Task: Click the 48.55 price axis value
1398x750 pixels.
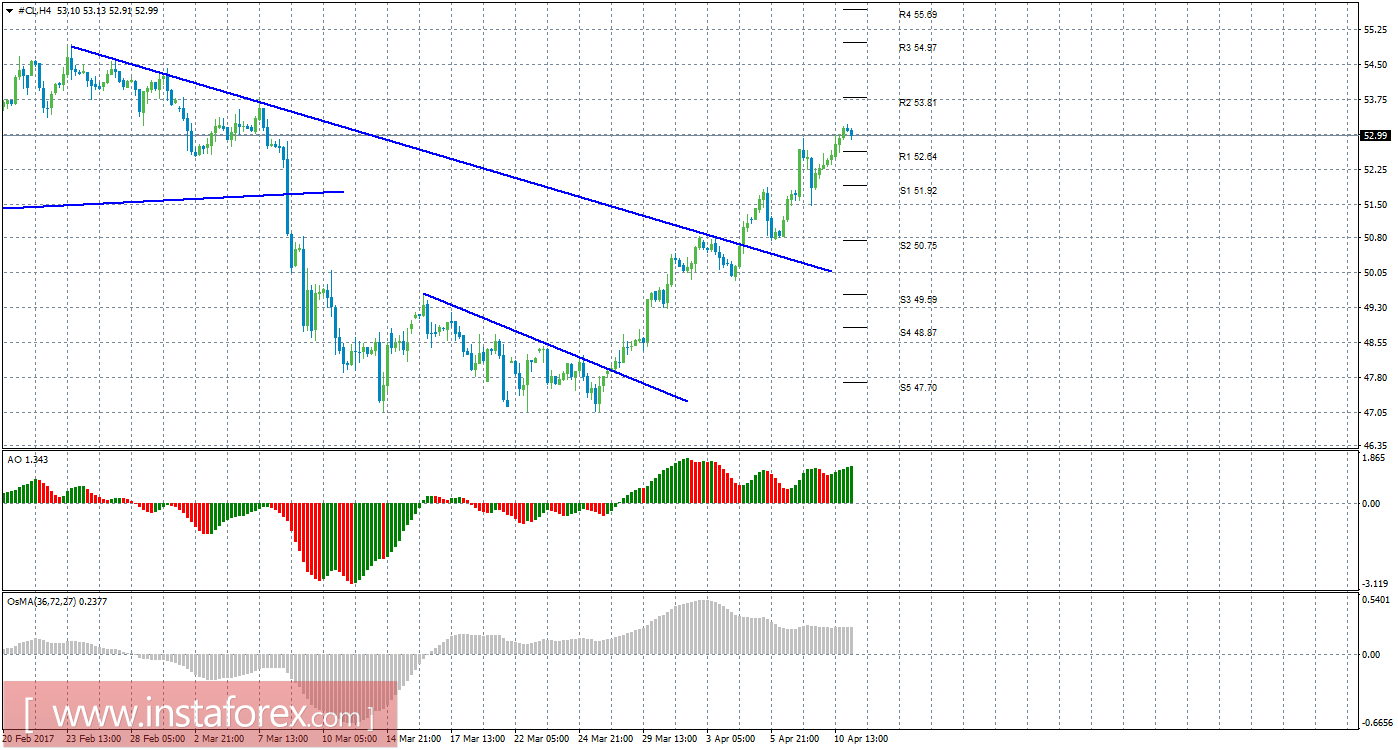Action: click(x=1374, y=343)
